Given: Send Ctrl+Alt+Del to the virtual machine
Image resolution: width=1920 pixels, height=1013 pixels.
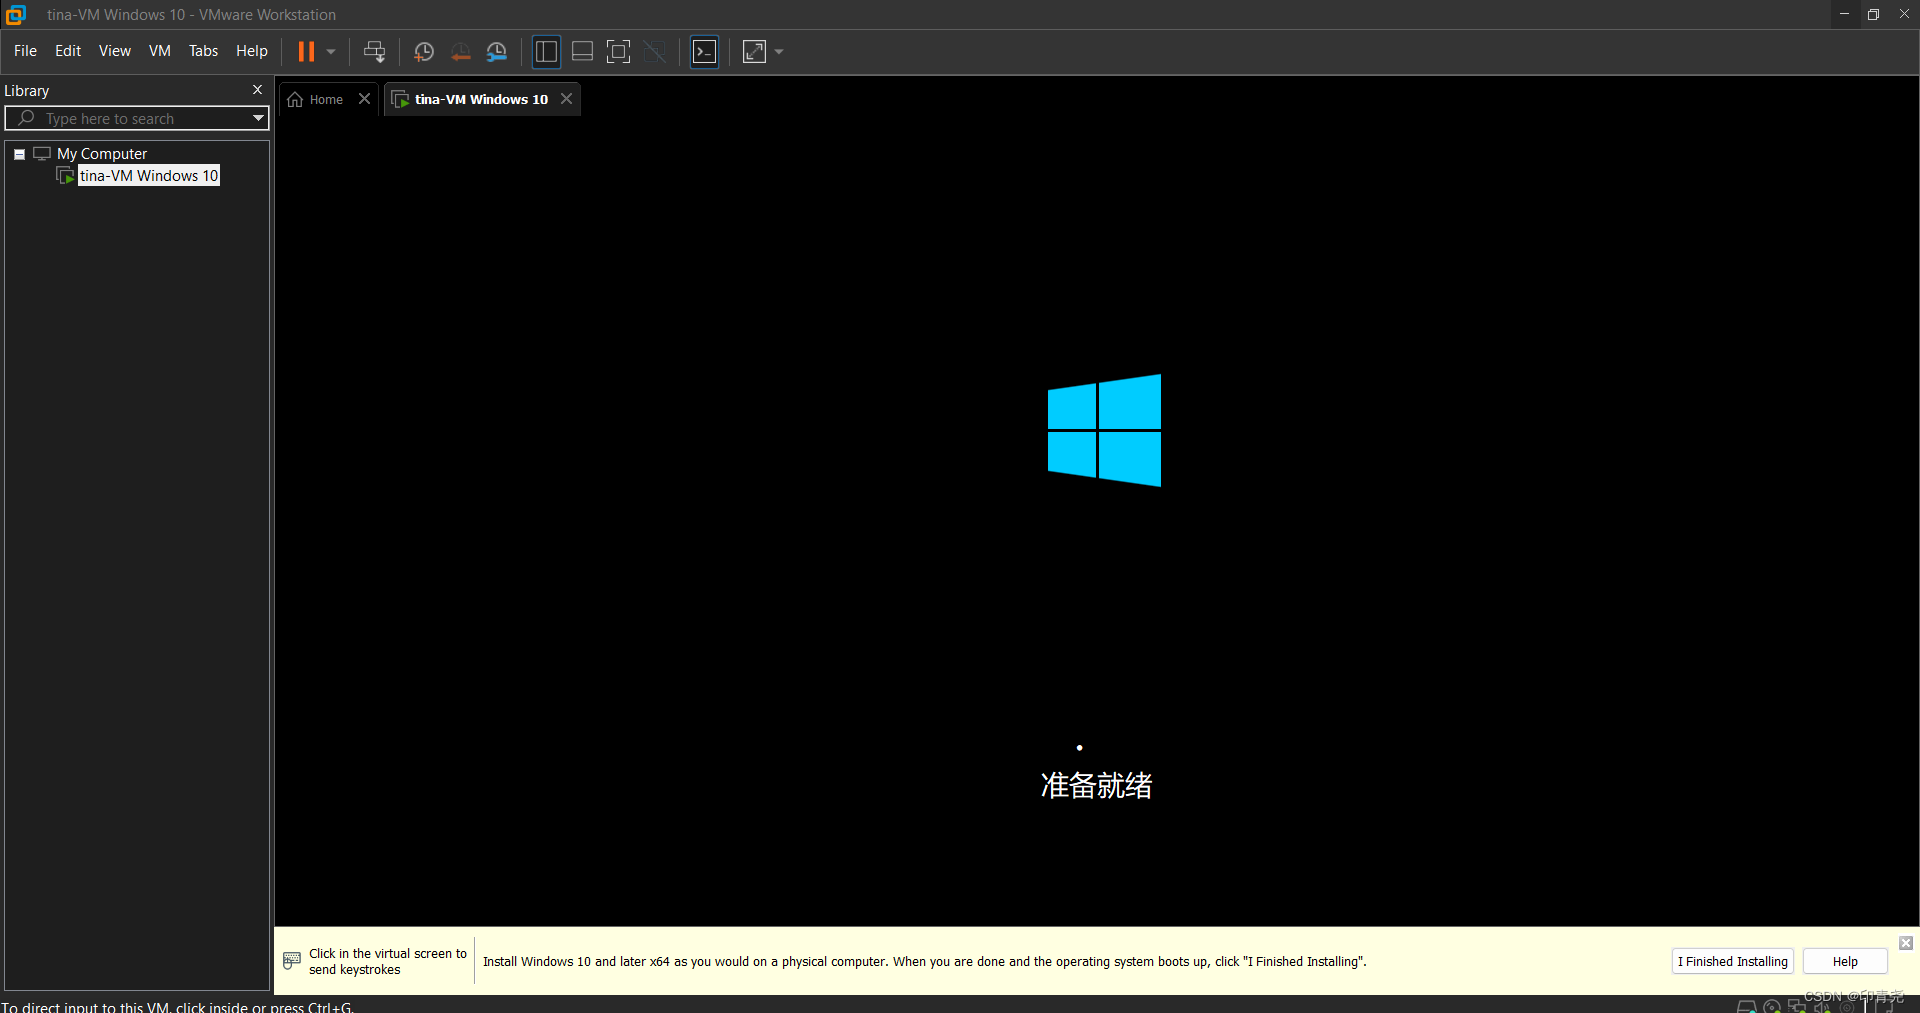Looking at the screenshot, I should [x=374, y=51].
